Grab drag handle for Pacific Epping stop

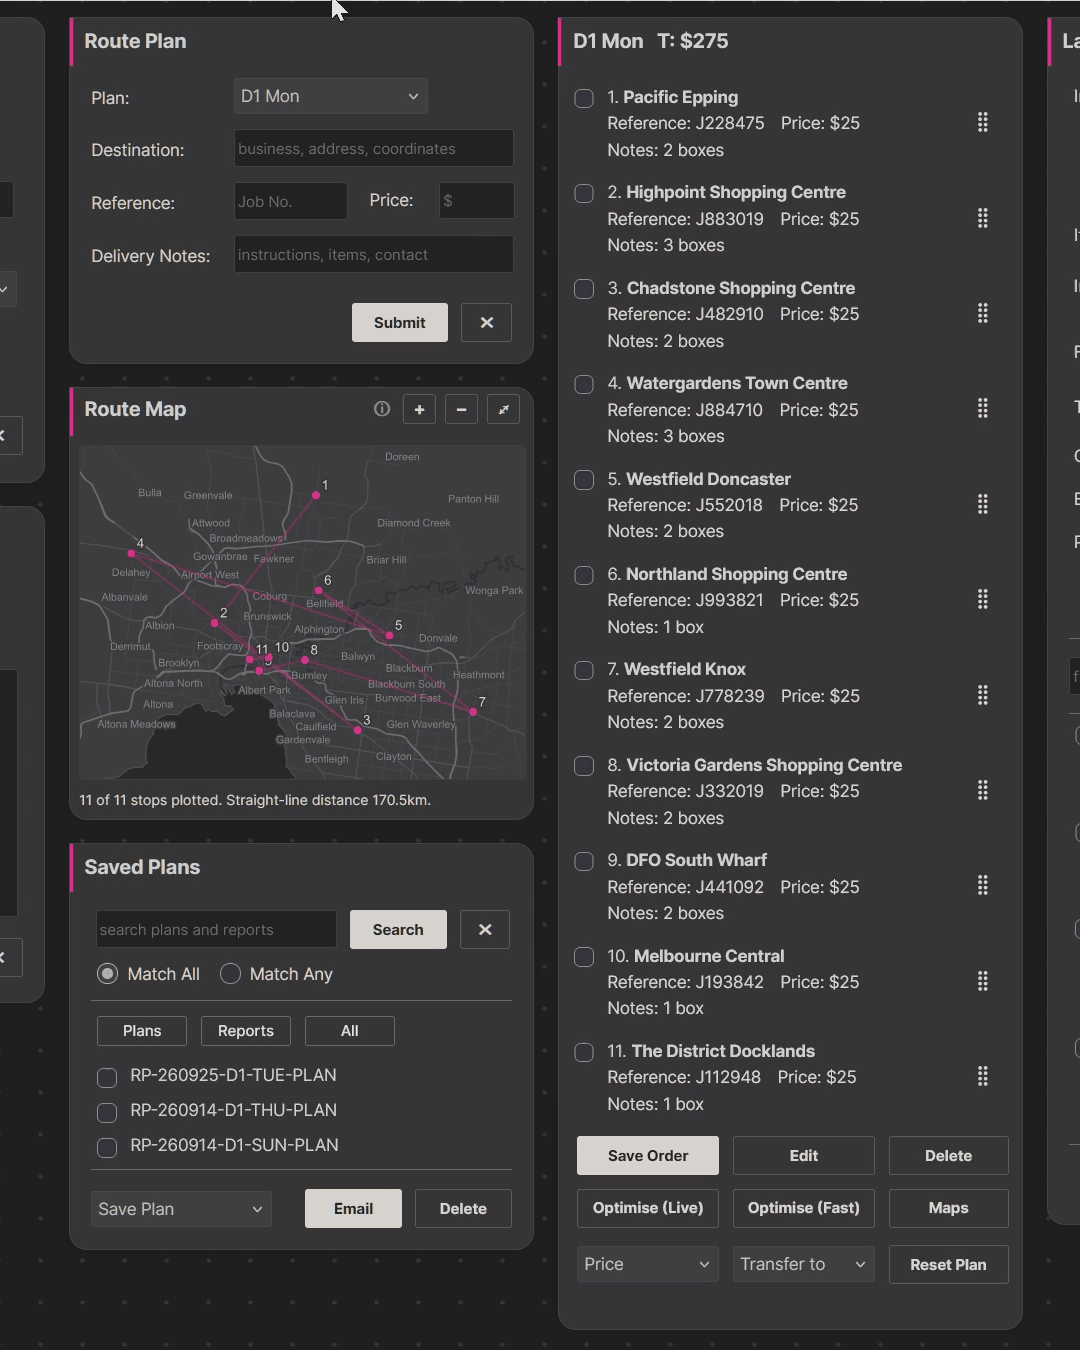(x=983, y=123)
